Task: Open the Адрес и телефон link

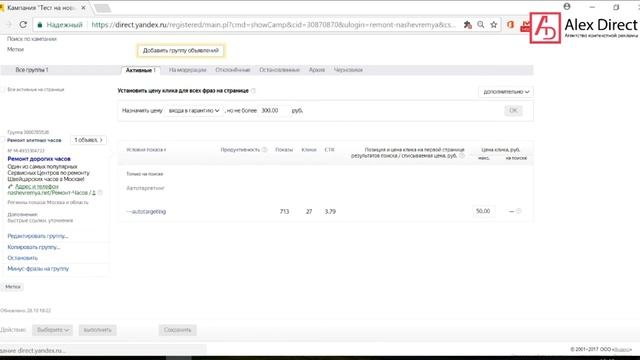Action: point(37,187)
